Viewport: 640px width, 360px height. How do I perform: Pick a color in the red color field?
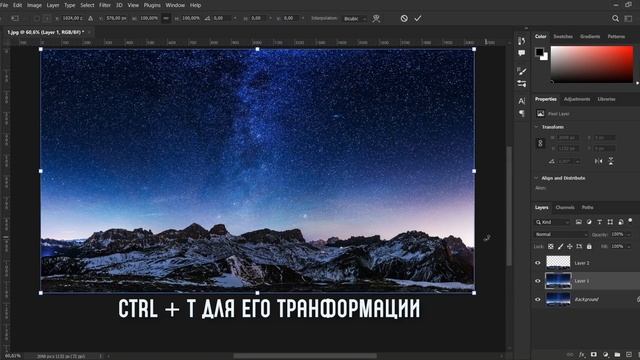pos(592,64)
